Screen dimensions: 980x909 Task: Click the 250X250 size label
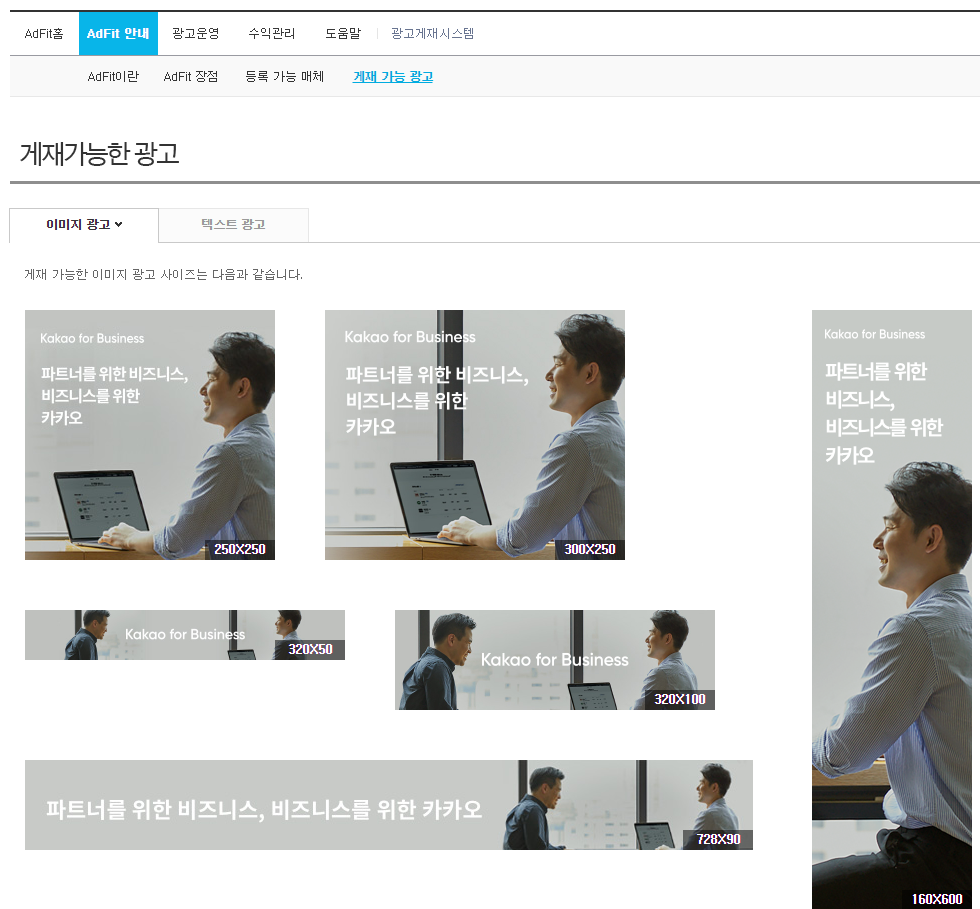click(240, 550)
